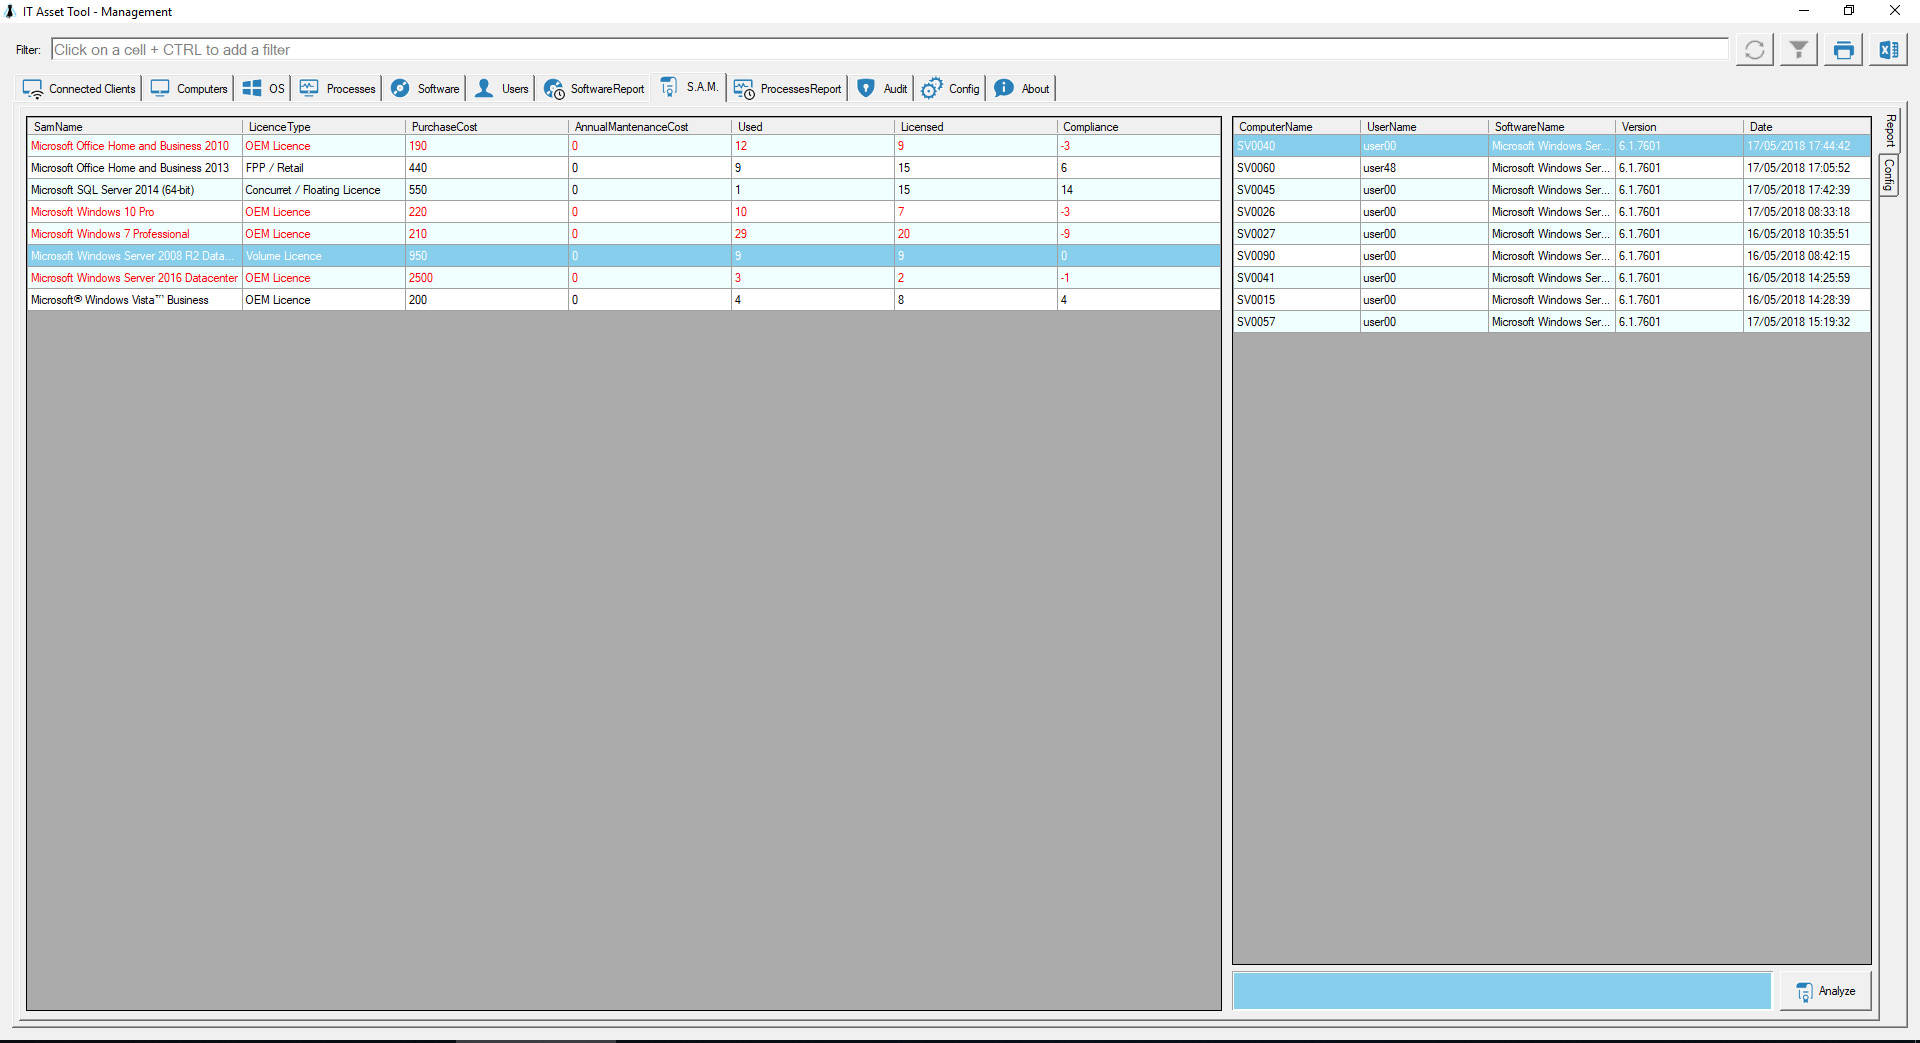The width and height of the screenshot is (1920, 1043).
Task: Sort by Compliance column header
Action: coord(1139,127)
